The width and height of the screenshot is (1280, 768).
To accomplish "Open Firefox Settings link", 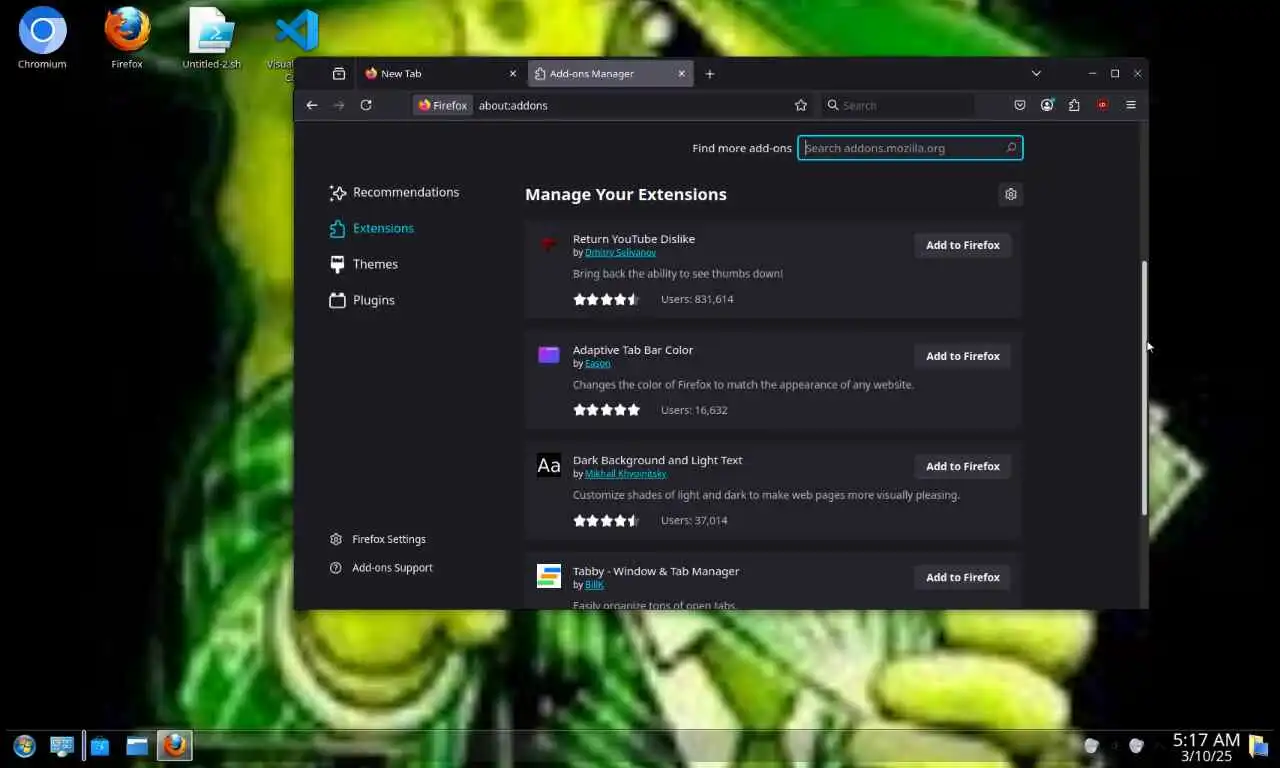I will pos(378,539).
